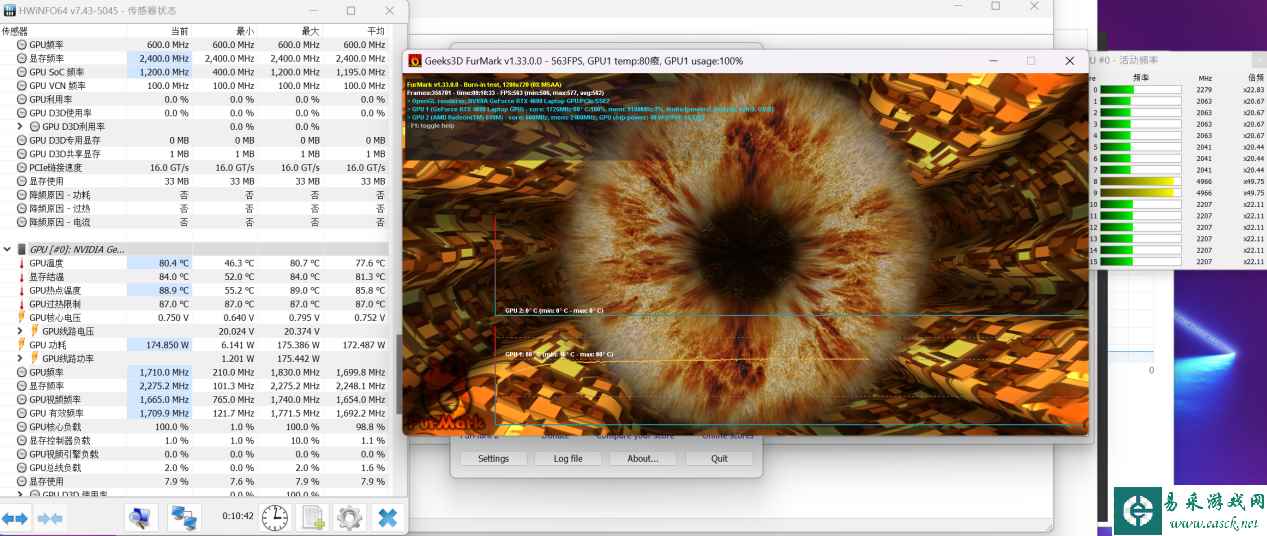The height and width of the screenshot is (536, 1267).
Task: Click thermometer icon beside GPU热点温度
Action: (21, 290)
